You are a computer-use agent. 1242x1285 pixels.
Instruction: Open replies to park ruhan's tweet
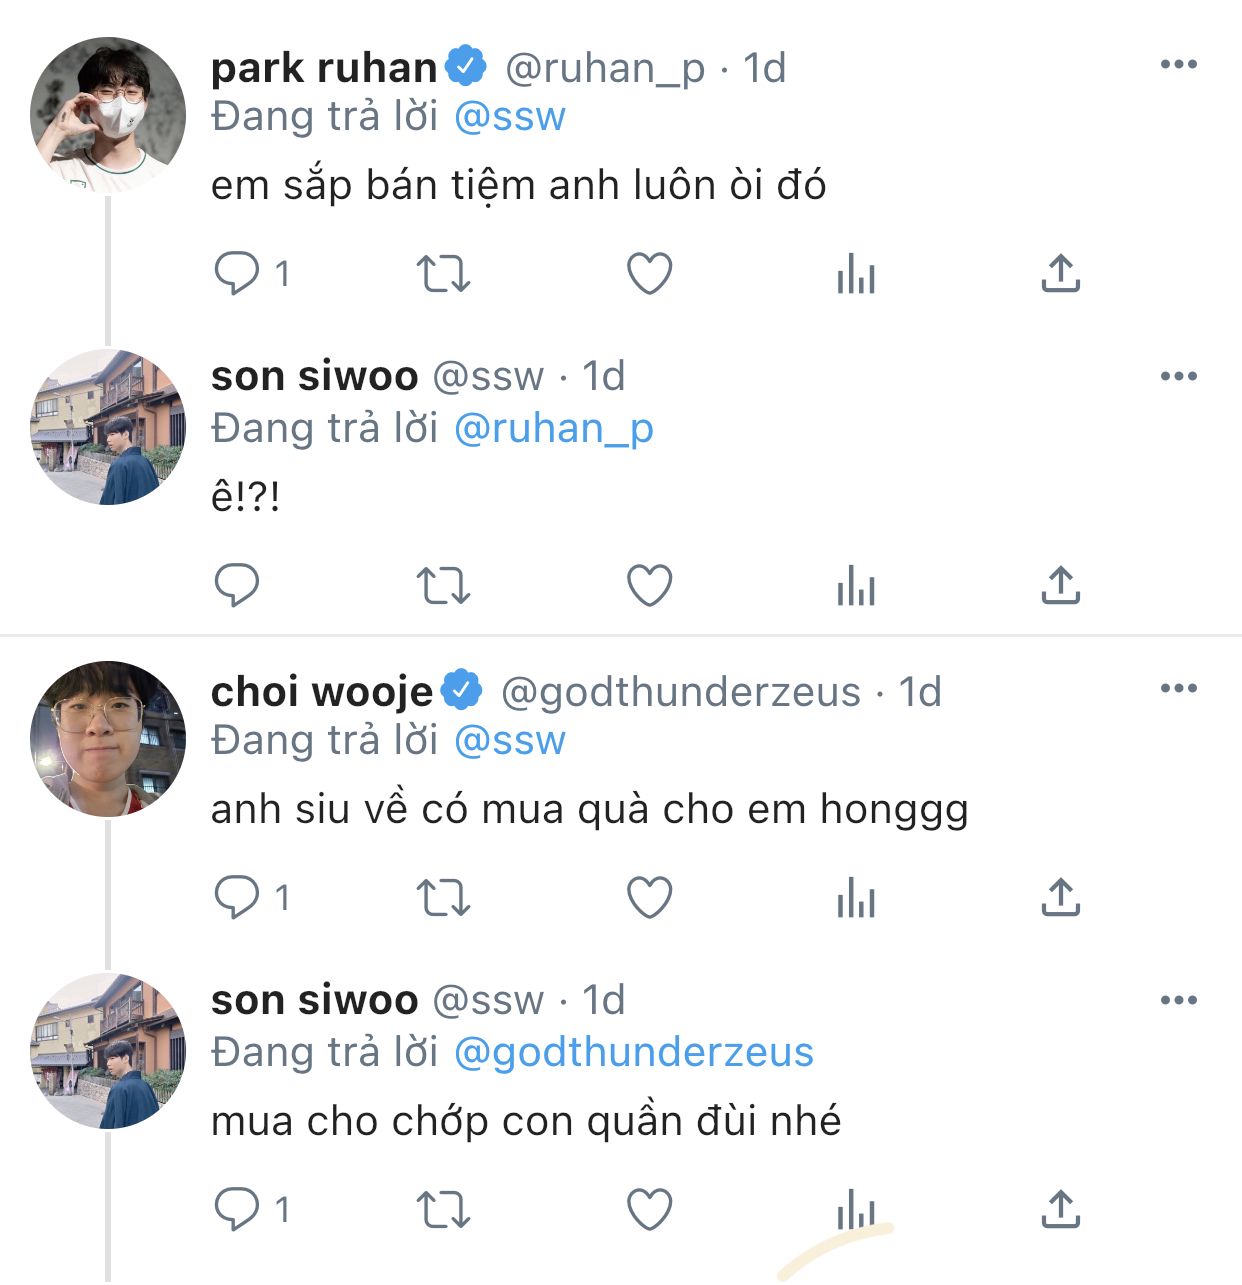coord(238,273)
